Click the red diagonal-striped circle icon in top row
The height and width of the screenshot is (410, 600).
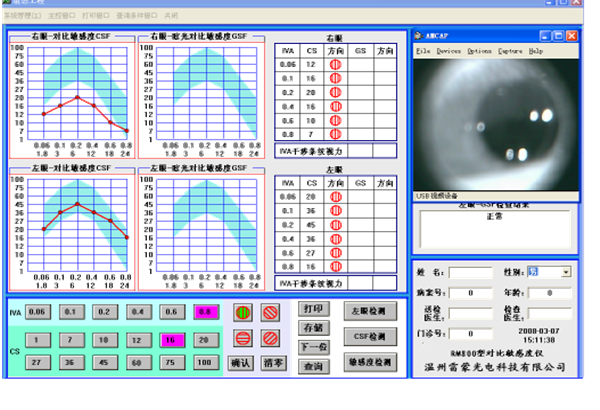point(269,312)
